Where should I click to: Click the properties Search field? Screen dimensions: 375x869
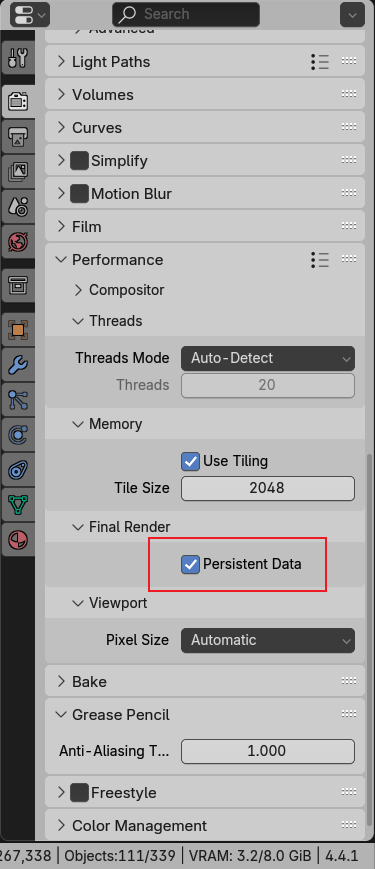pos(186,14)
